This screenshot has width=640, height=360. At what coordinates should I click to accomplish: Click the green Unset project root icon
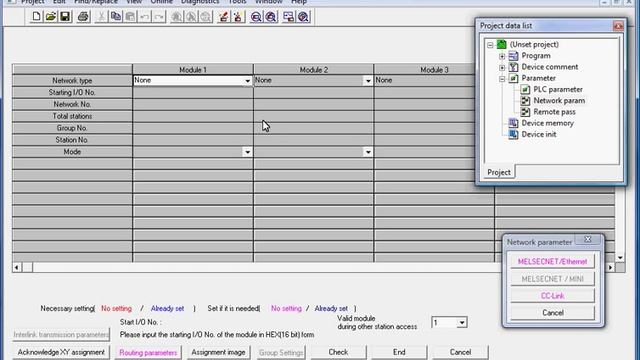pos(502,44)
